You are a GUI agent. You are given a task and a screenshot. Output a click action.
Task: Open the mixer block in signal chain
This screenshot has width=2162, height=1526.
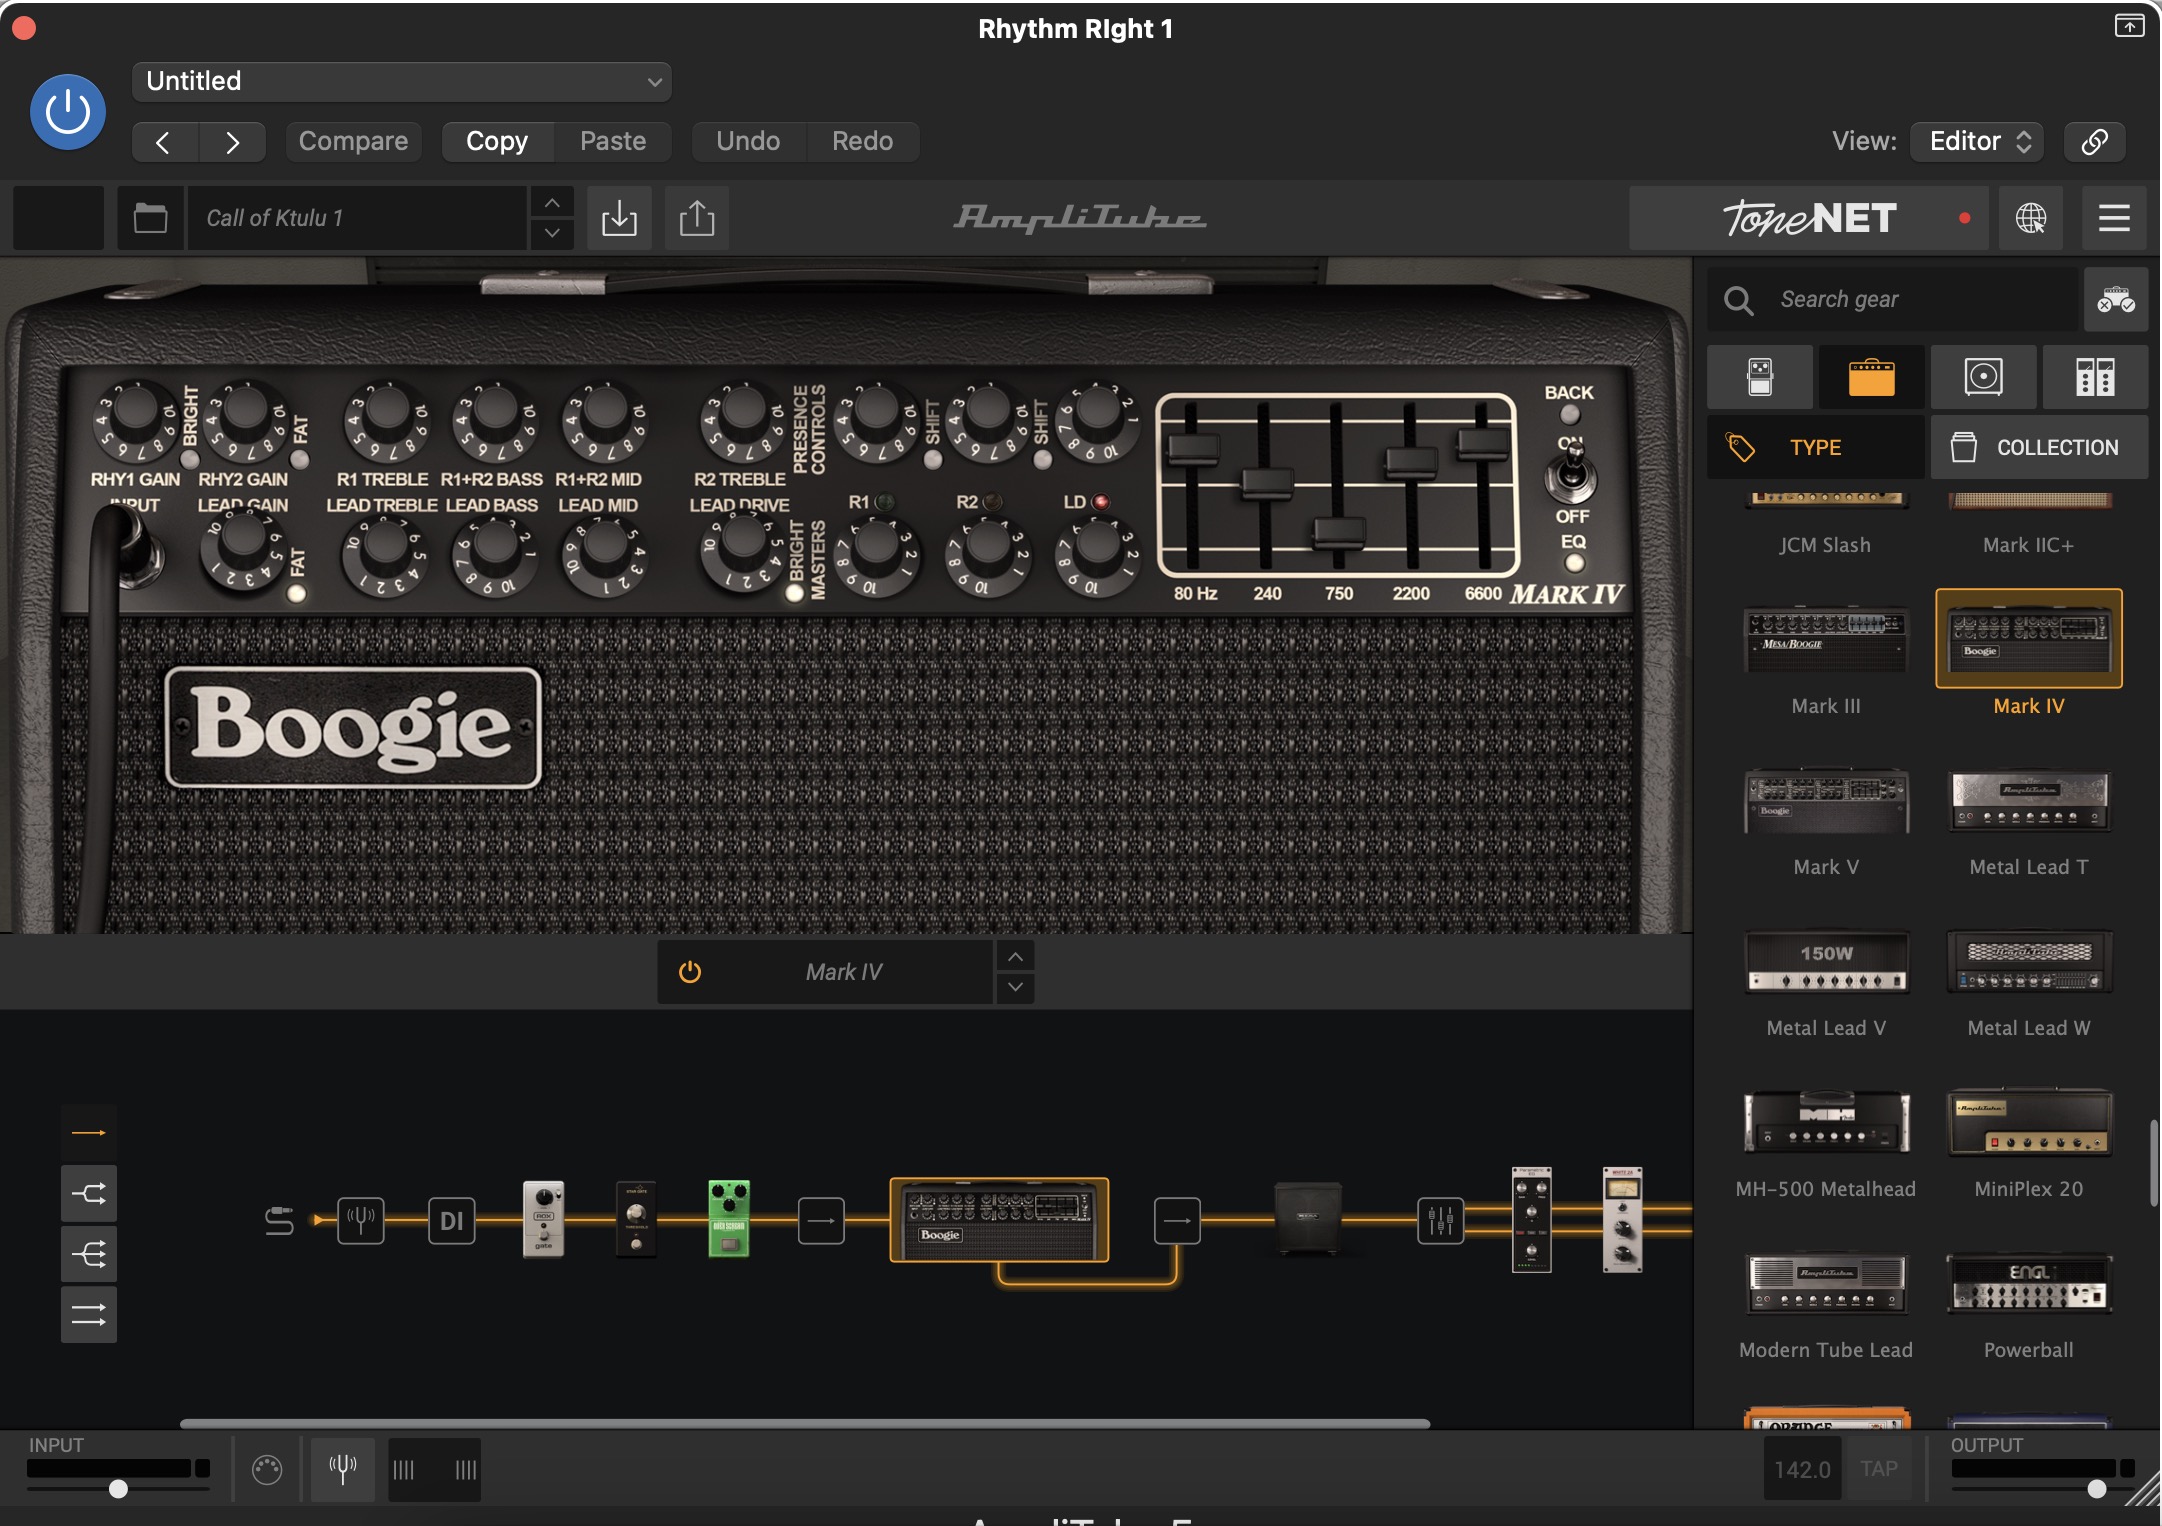click(1441, 1220)
